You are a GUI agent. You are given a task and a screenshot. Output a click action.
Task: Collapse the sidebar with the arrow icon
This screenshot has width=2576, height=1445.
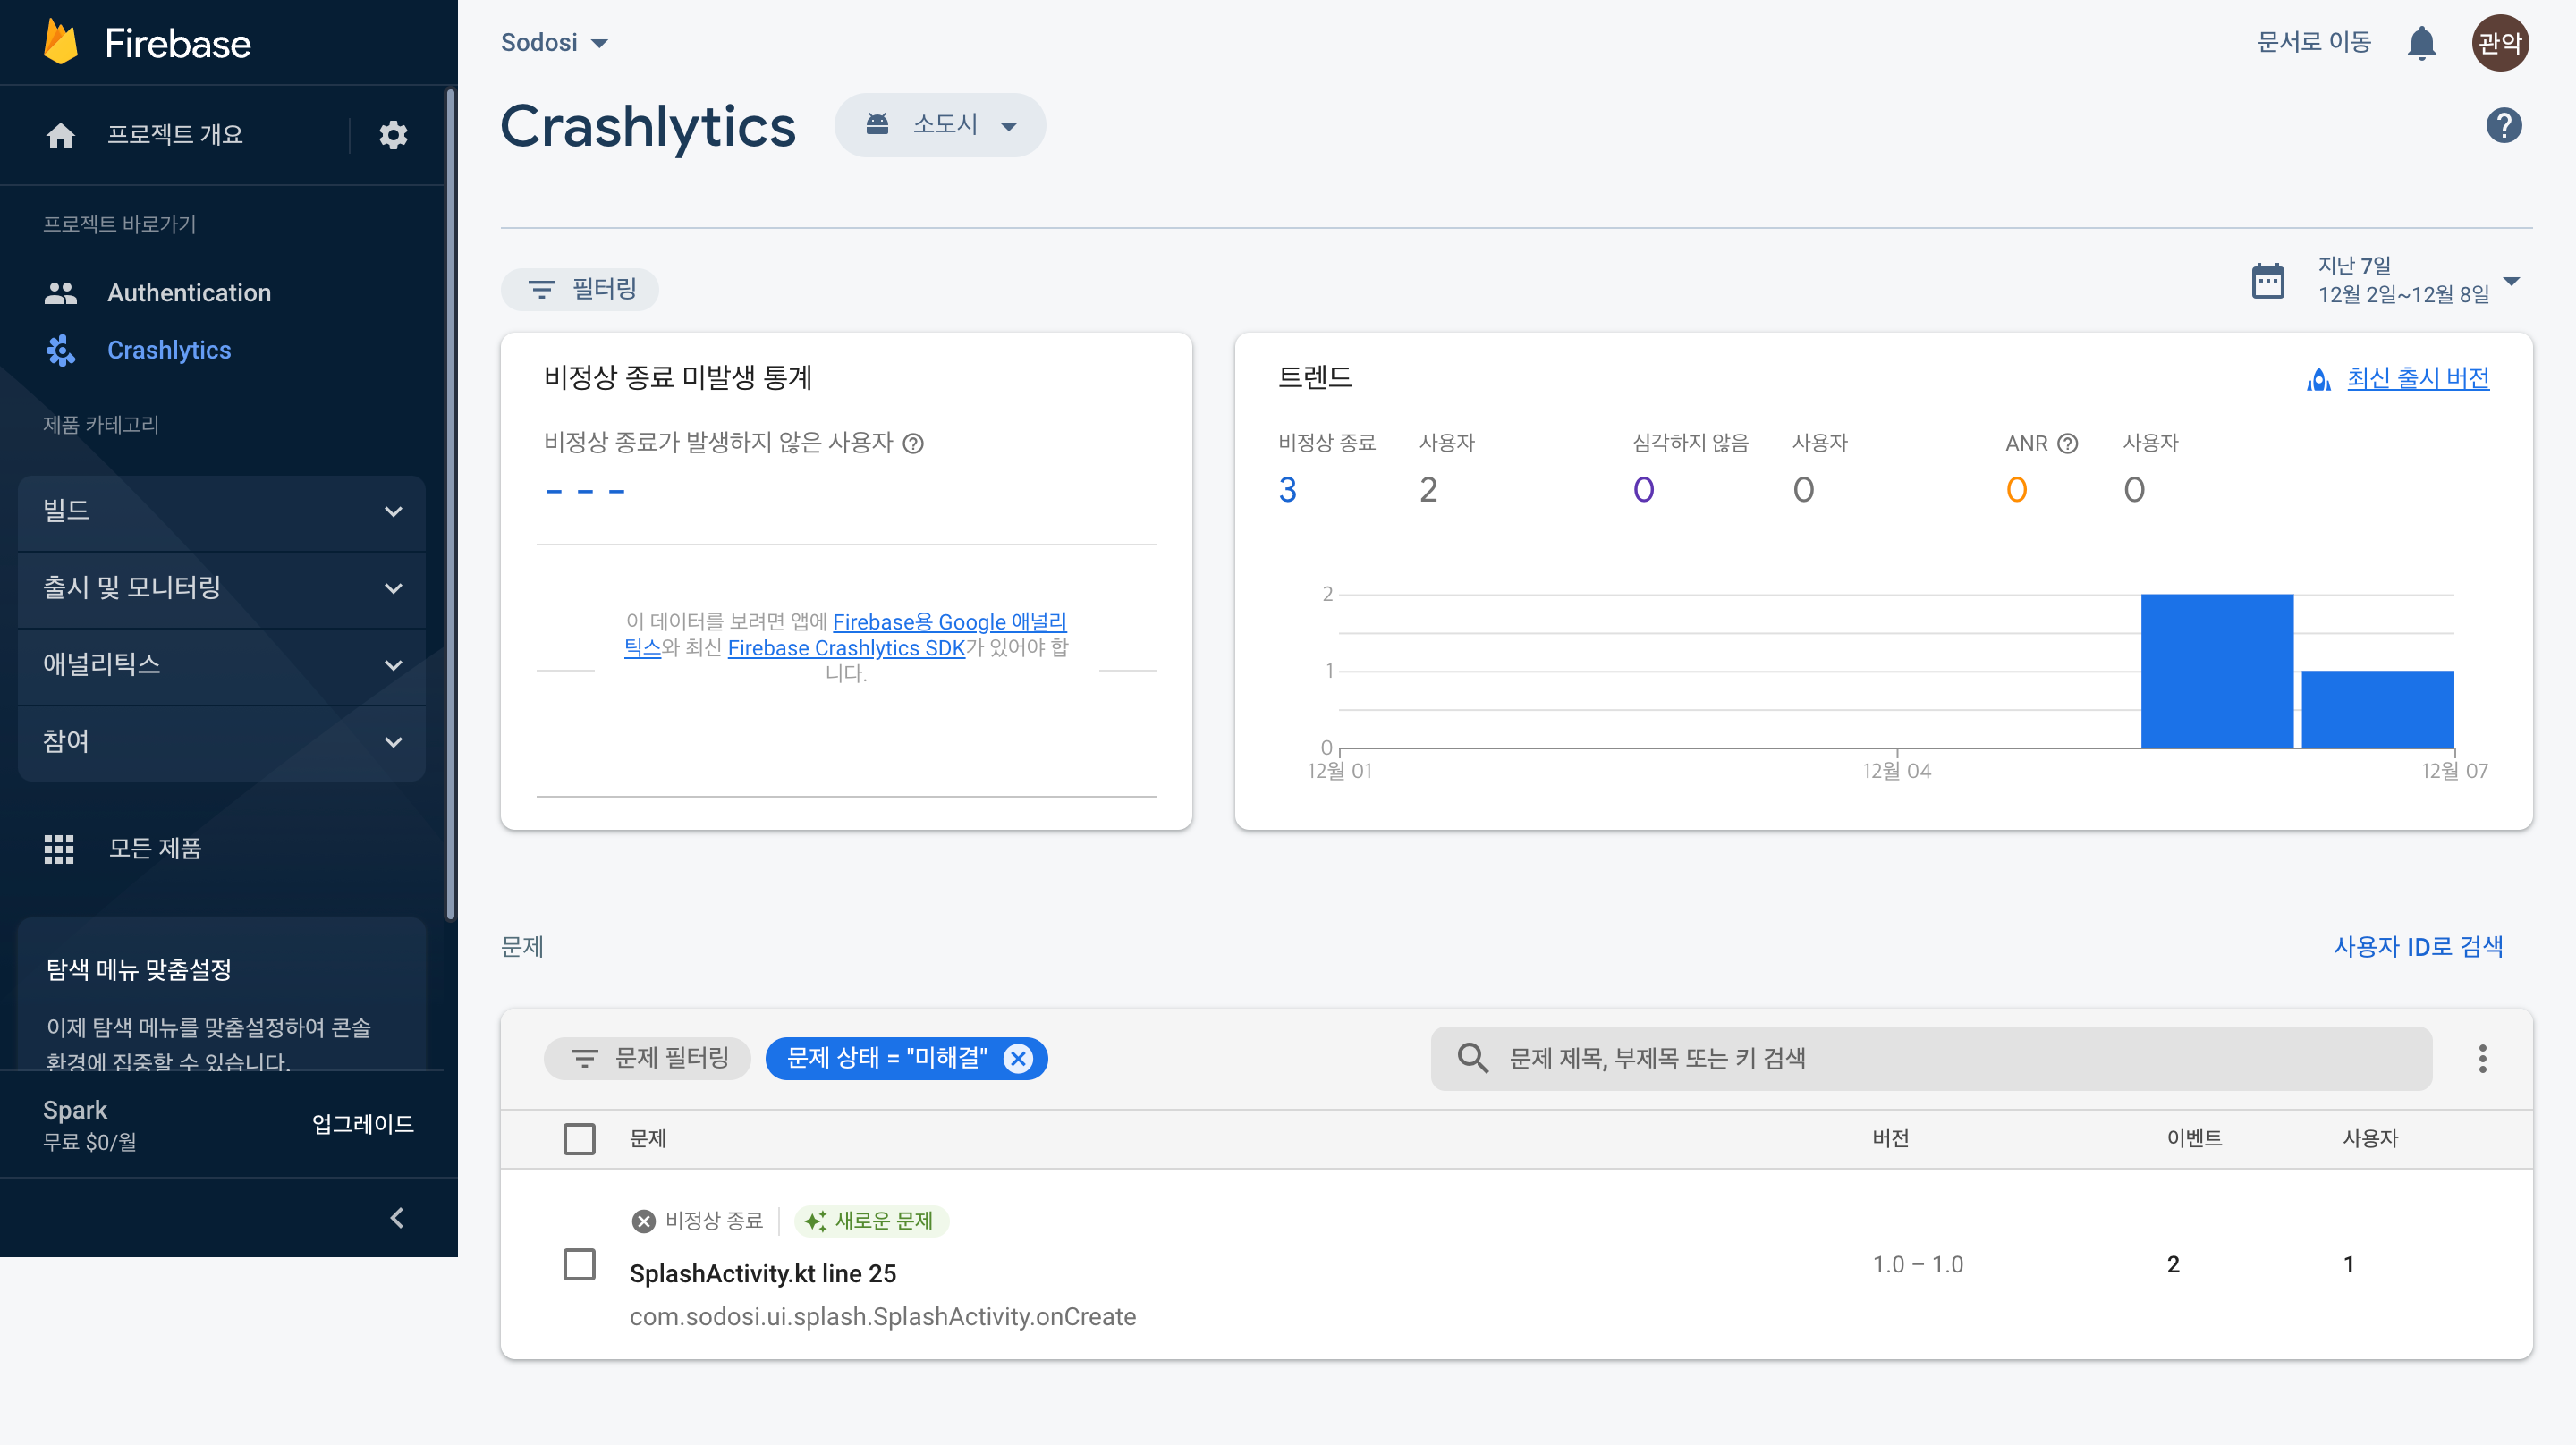(397, 1217)
